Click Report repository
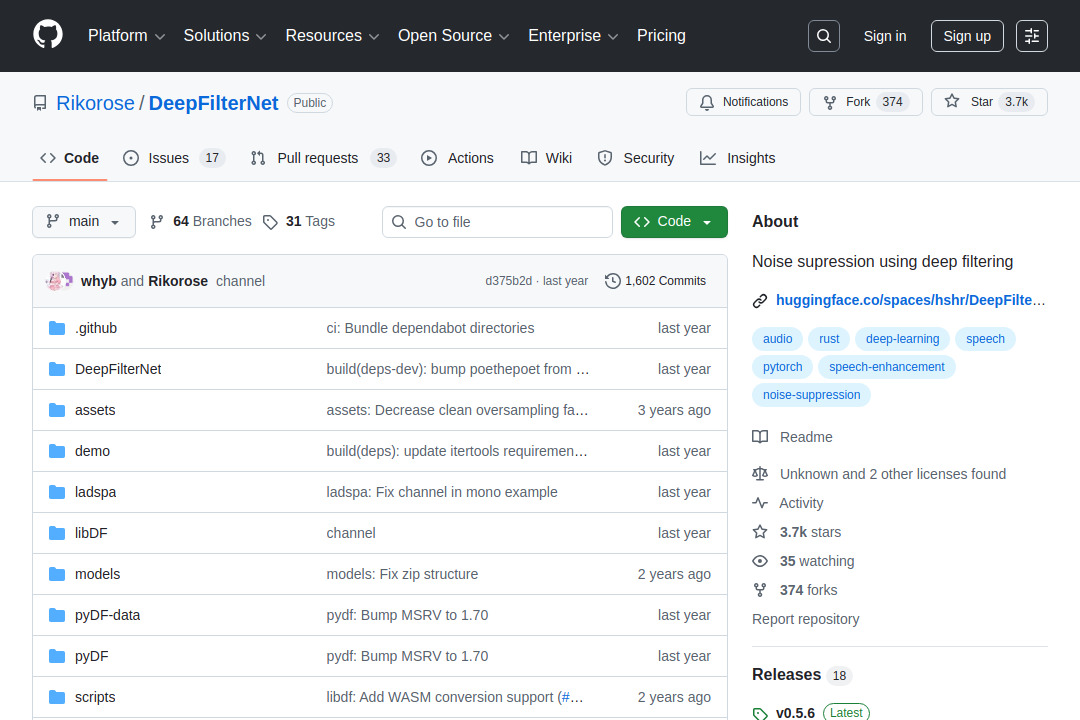This screenshot has height=720, width=1080. click(805, 618)
